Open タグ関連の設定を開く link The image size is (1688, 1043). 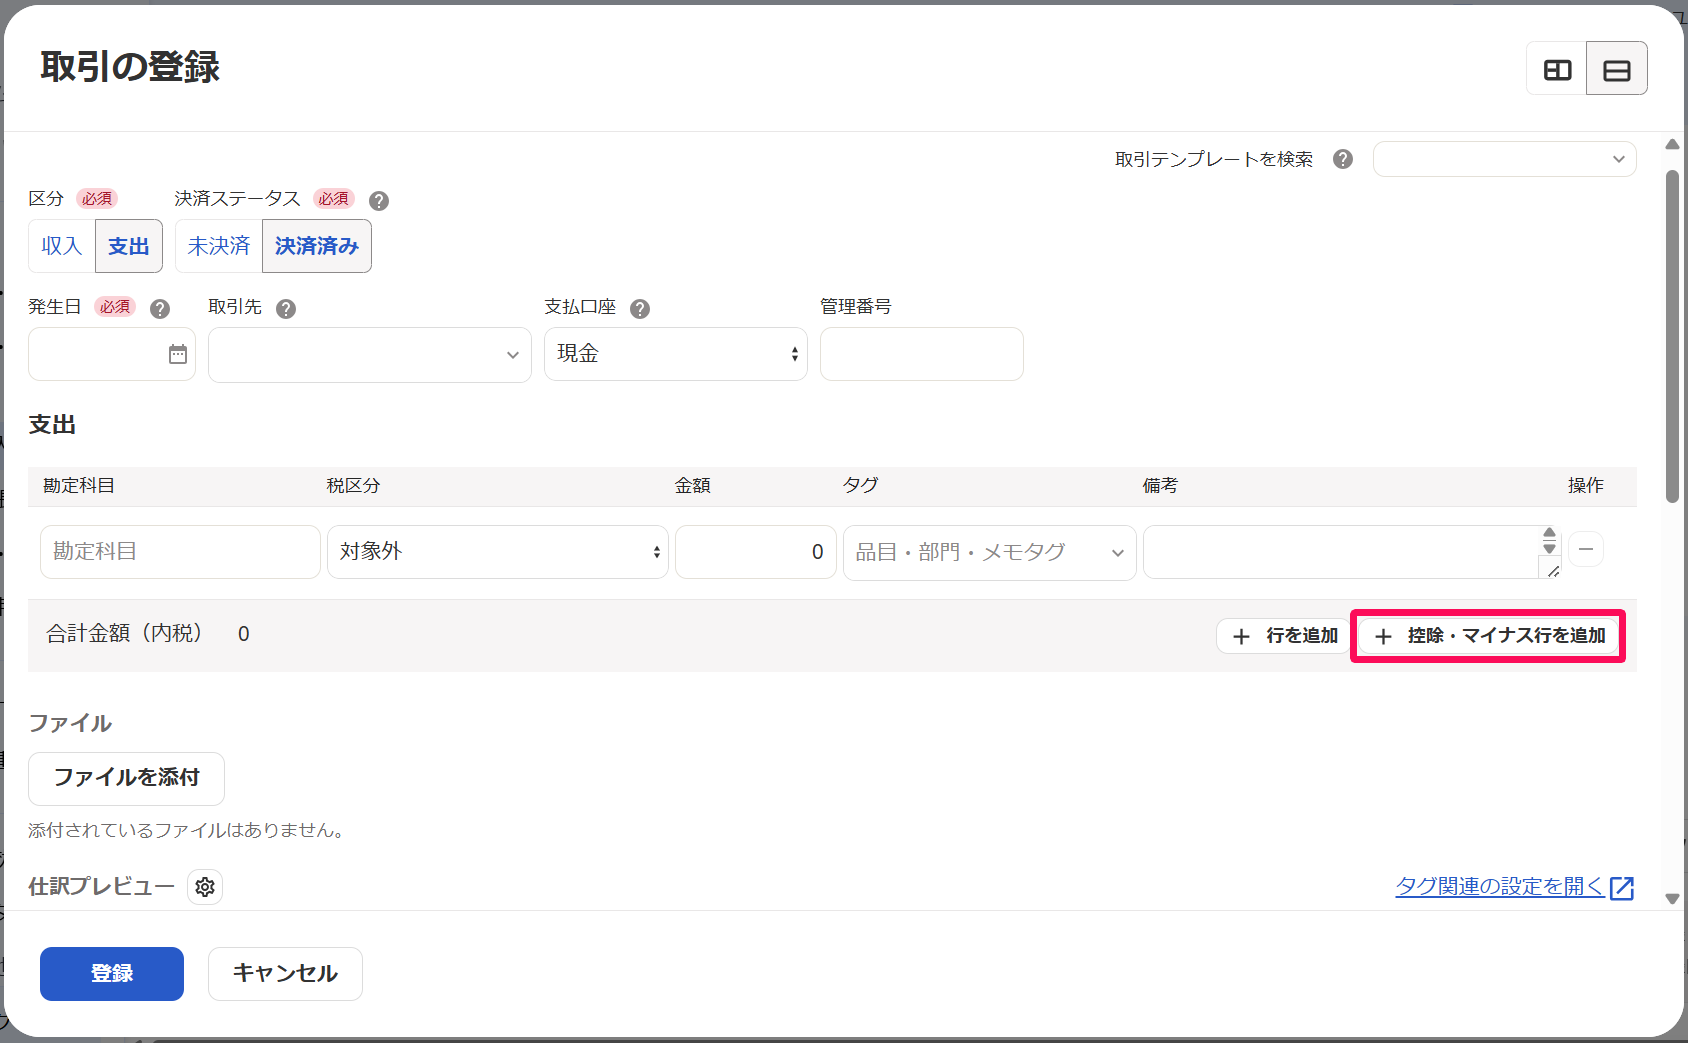click(1500, 886)
